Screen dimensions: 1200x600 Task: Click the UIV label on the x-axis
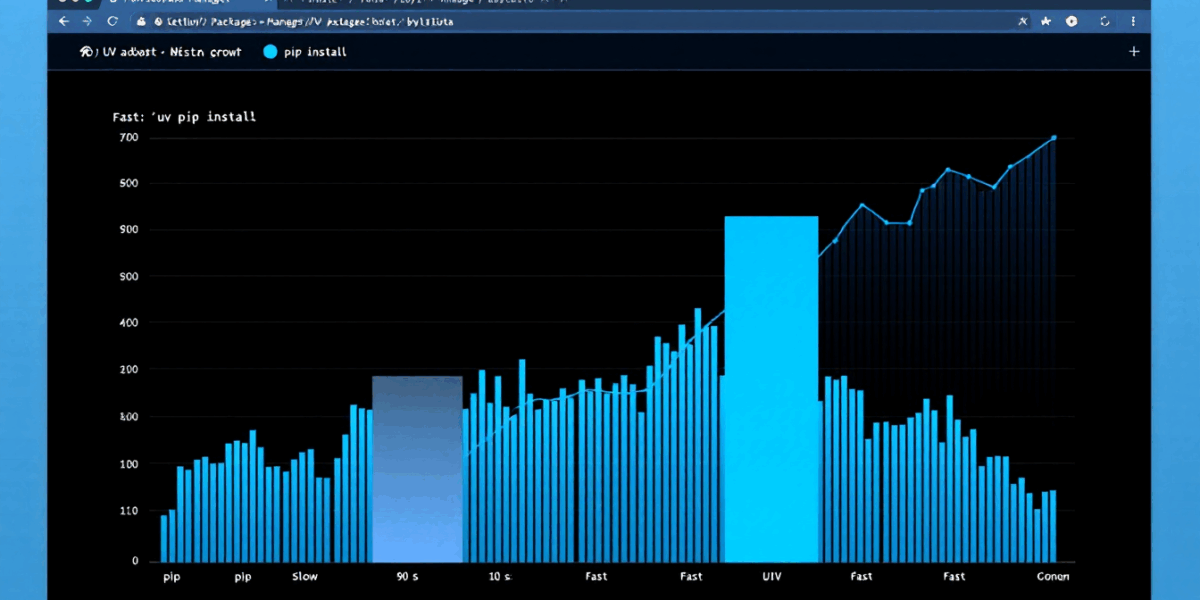[x=771, y=577]
